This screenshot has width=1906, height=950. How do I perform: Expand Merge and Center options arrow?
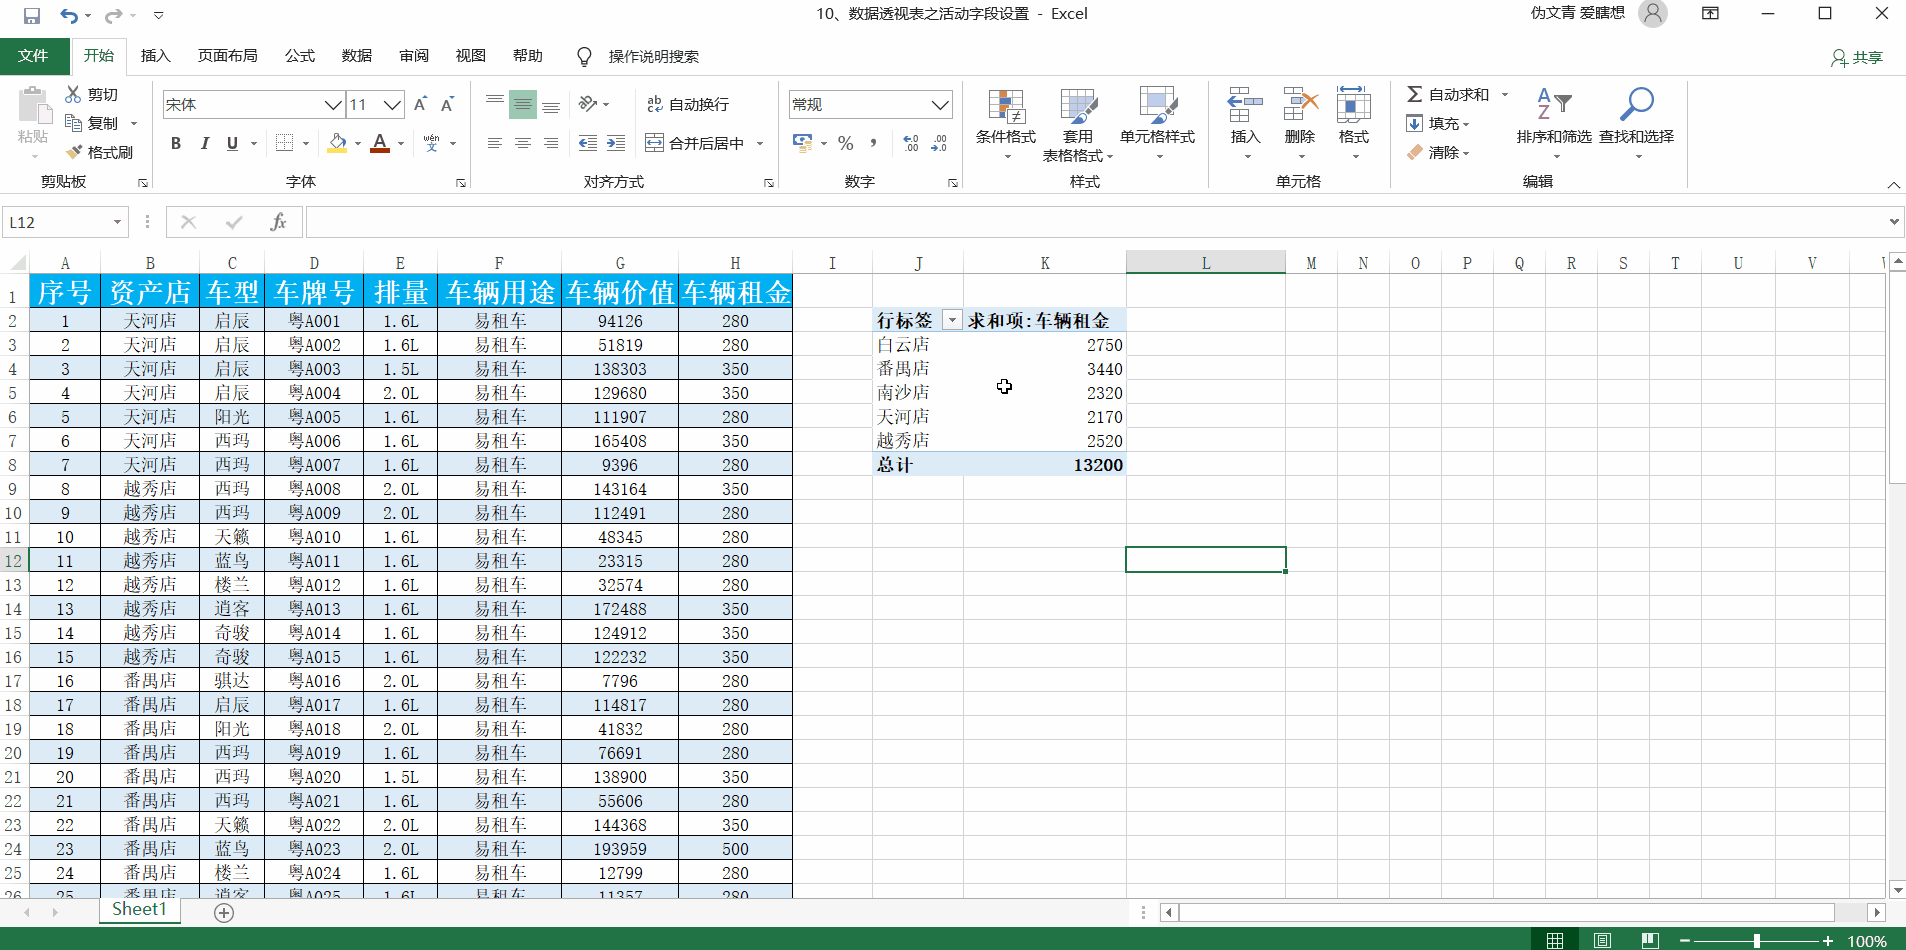760,143
